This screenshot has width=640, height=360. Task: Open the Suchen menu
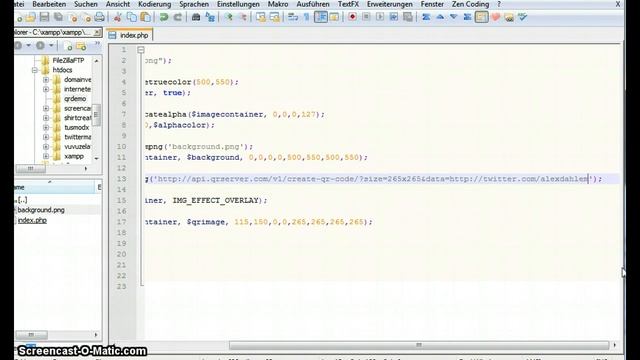[x=86, y=4]
